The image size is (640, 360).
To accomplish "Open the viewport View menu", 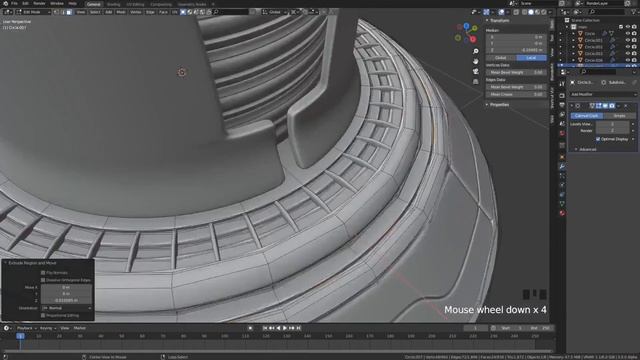I will [x=81, y=12].
